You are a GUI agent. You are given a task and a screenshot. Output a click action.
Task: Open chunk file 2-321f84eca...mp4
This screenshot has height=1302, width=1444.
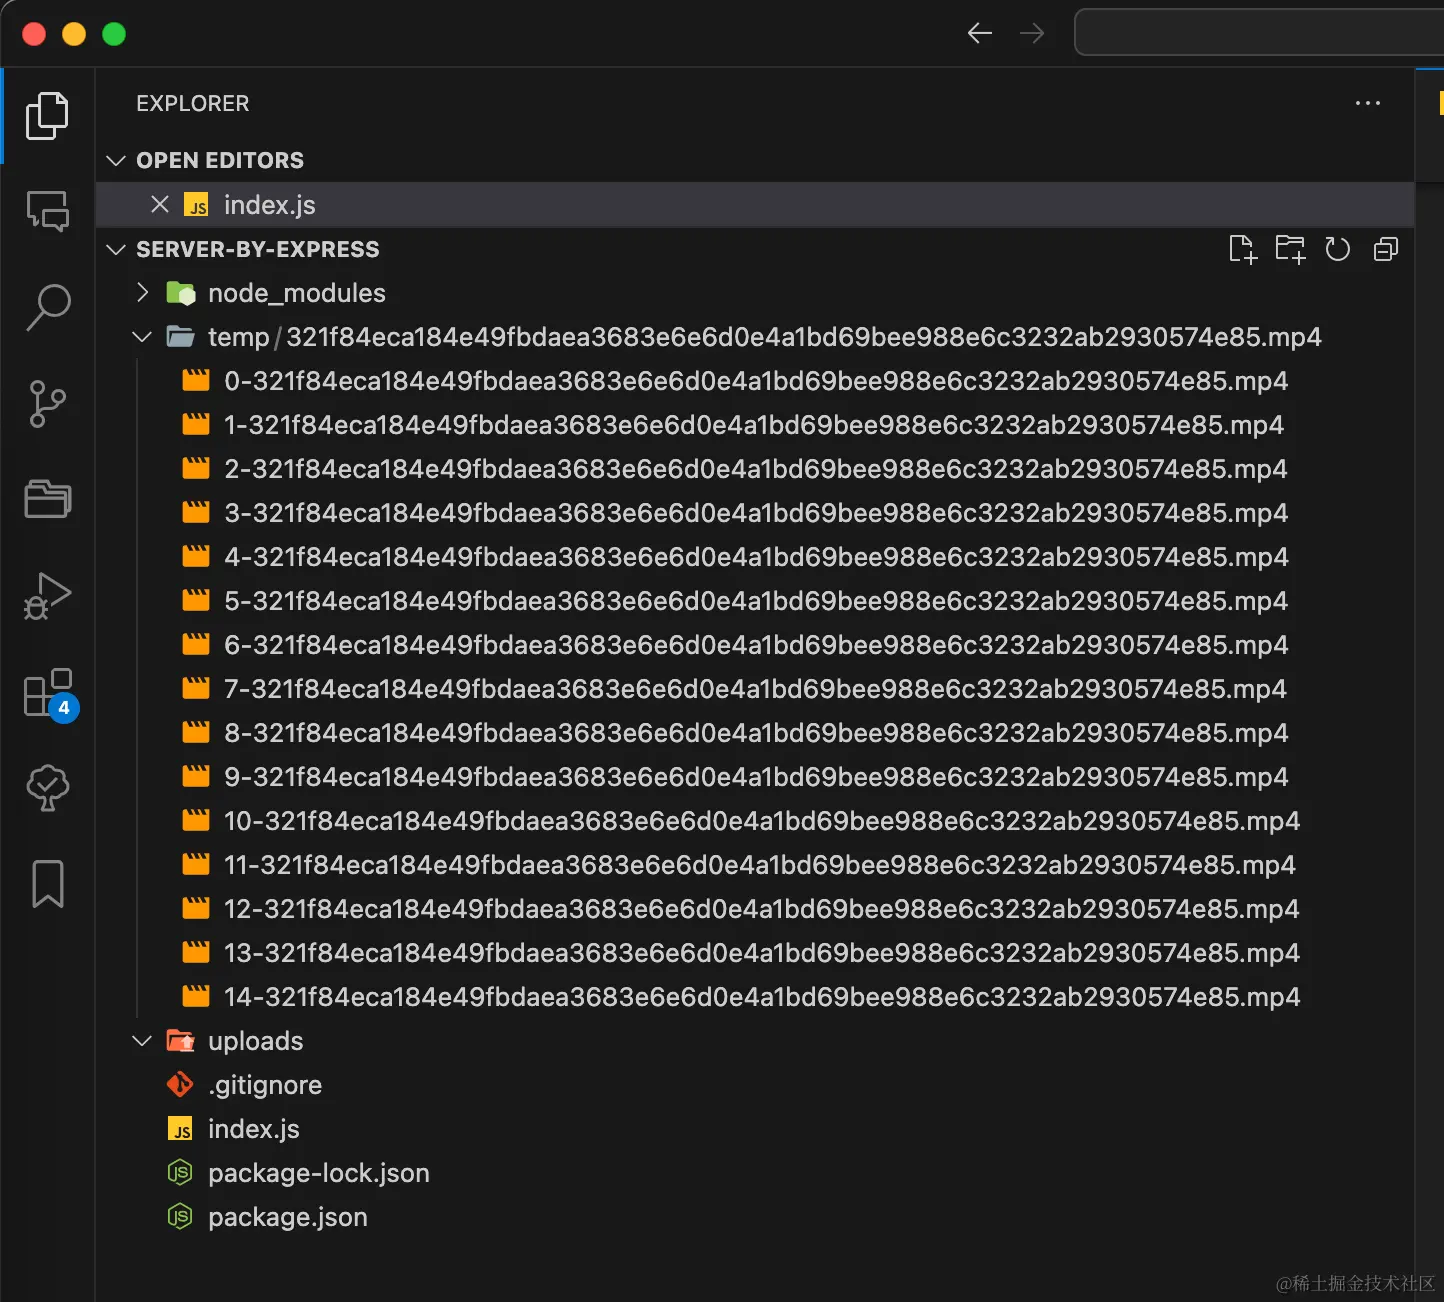click(755, 469)
